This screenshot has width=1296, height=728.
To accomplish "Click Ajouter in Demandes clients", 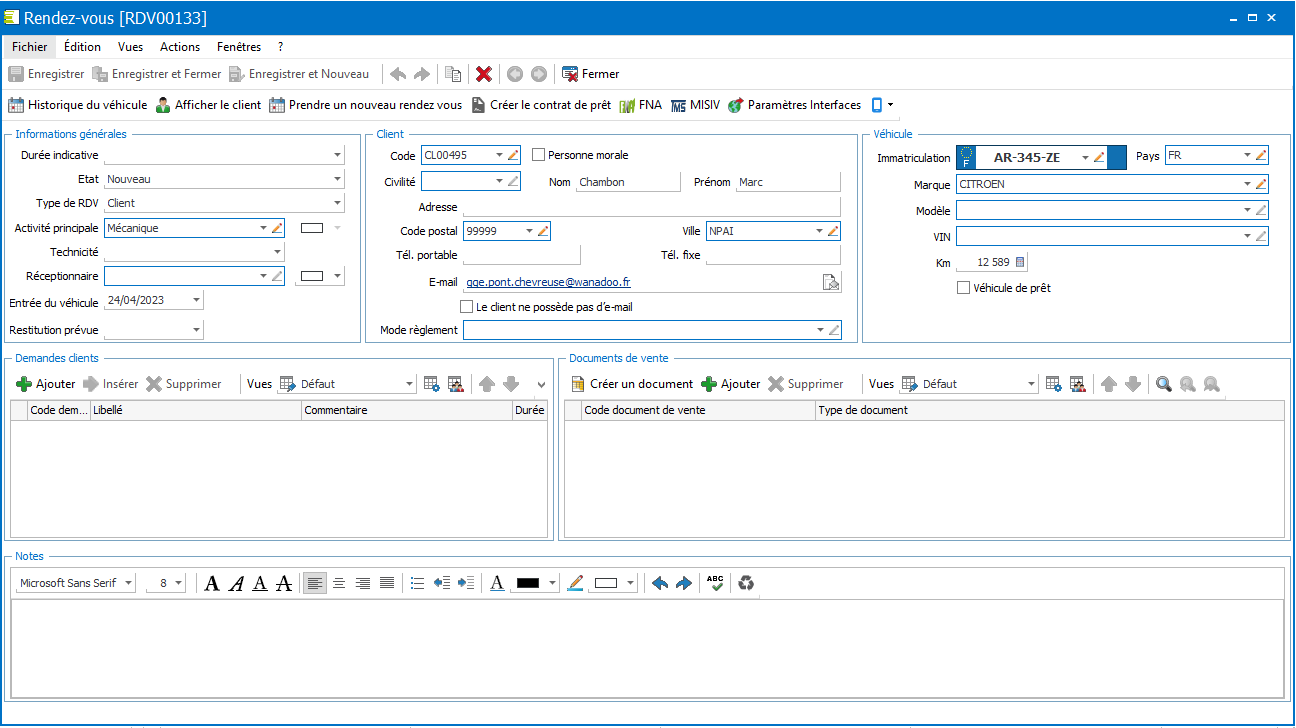I will point(46,384).
